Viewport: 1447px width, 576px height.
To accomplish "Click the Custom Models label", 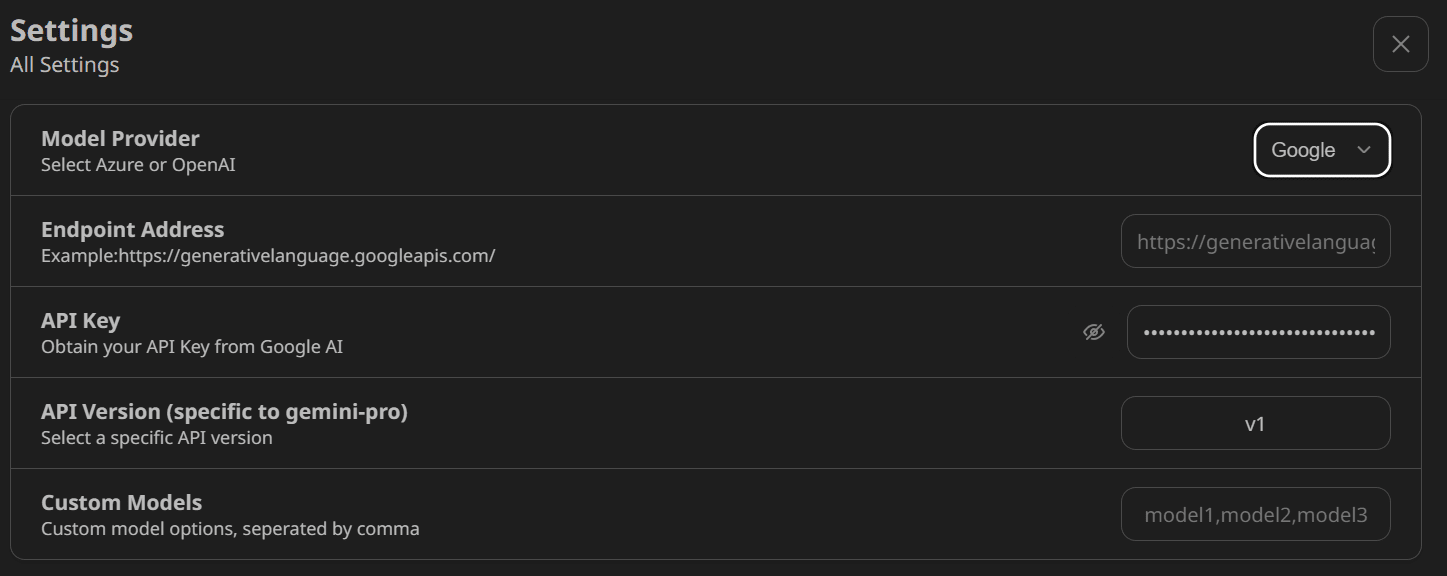I will tap(122, 503).
